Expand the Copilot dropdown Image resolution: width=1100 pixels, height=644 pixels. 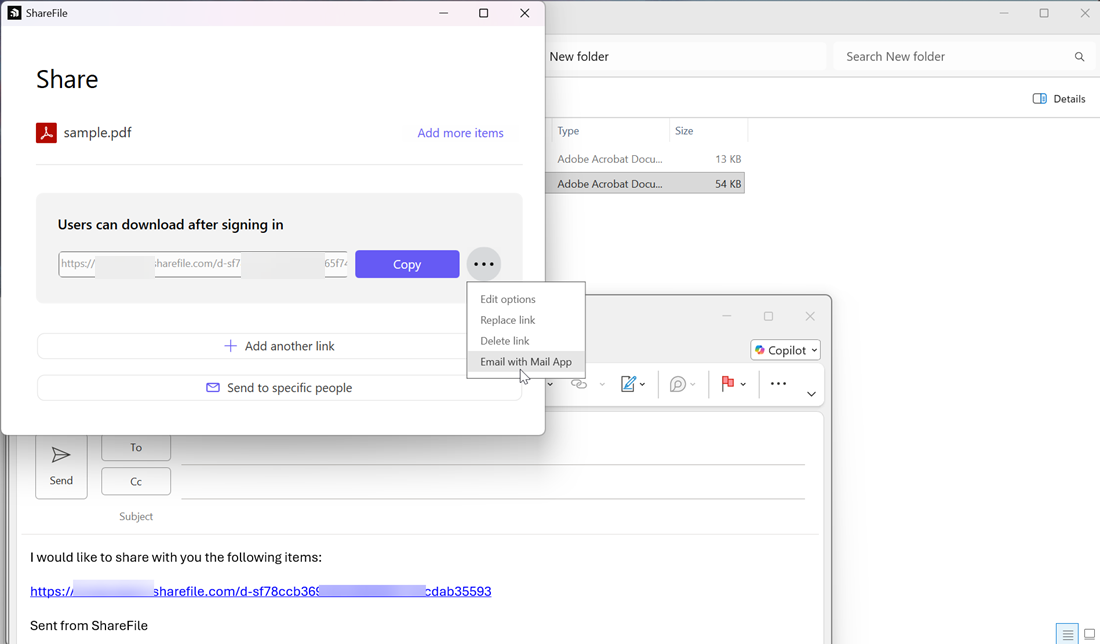tap(786, 350)
